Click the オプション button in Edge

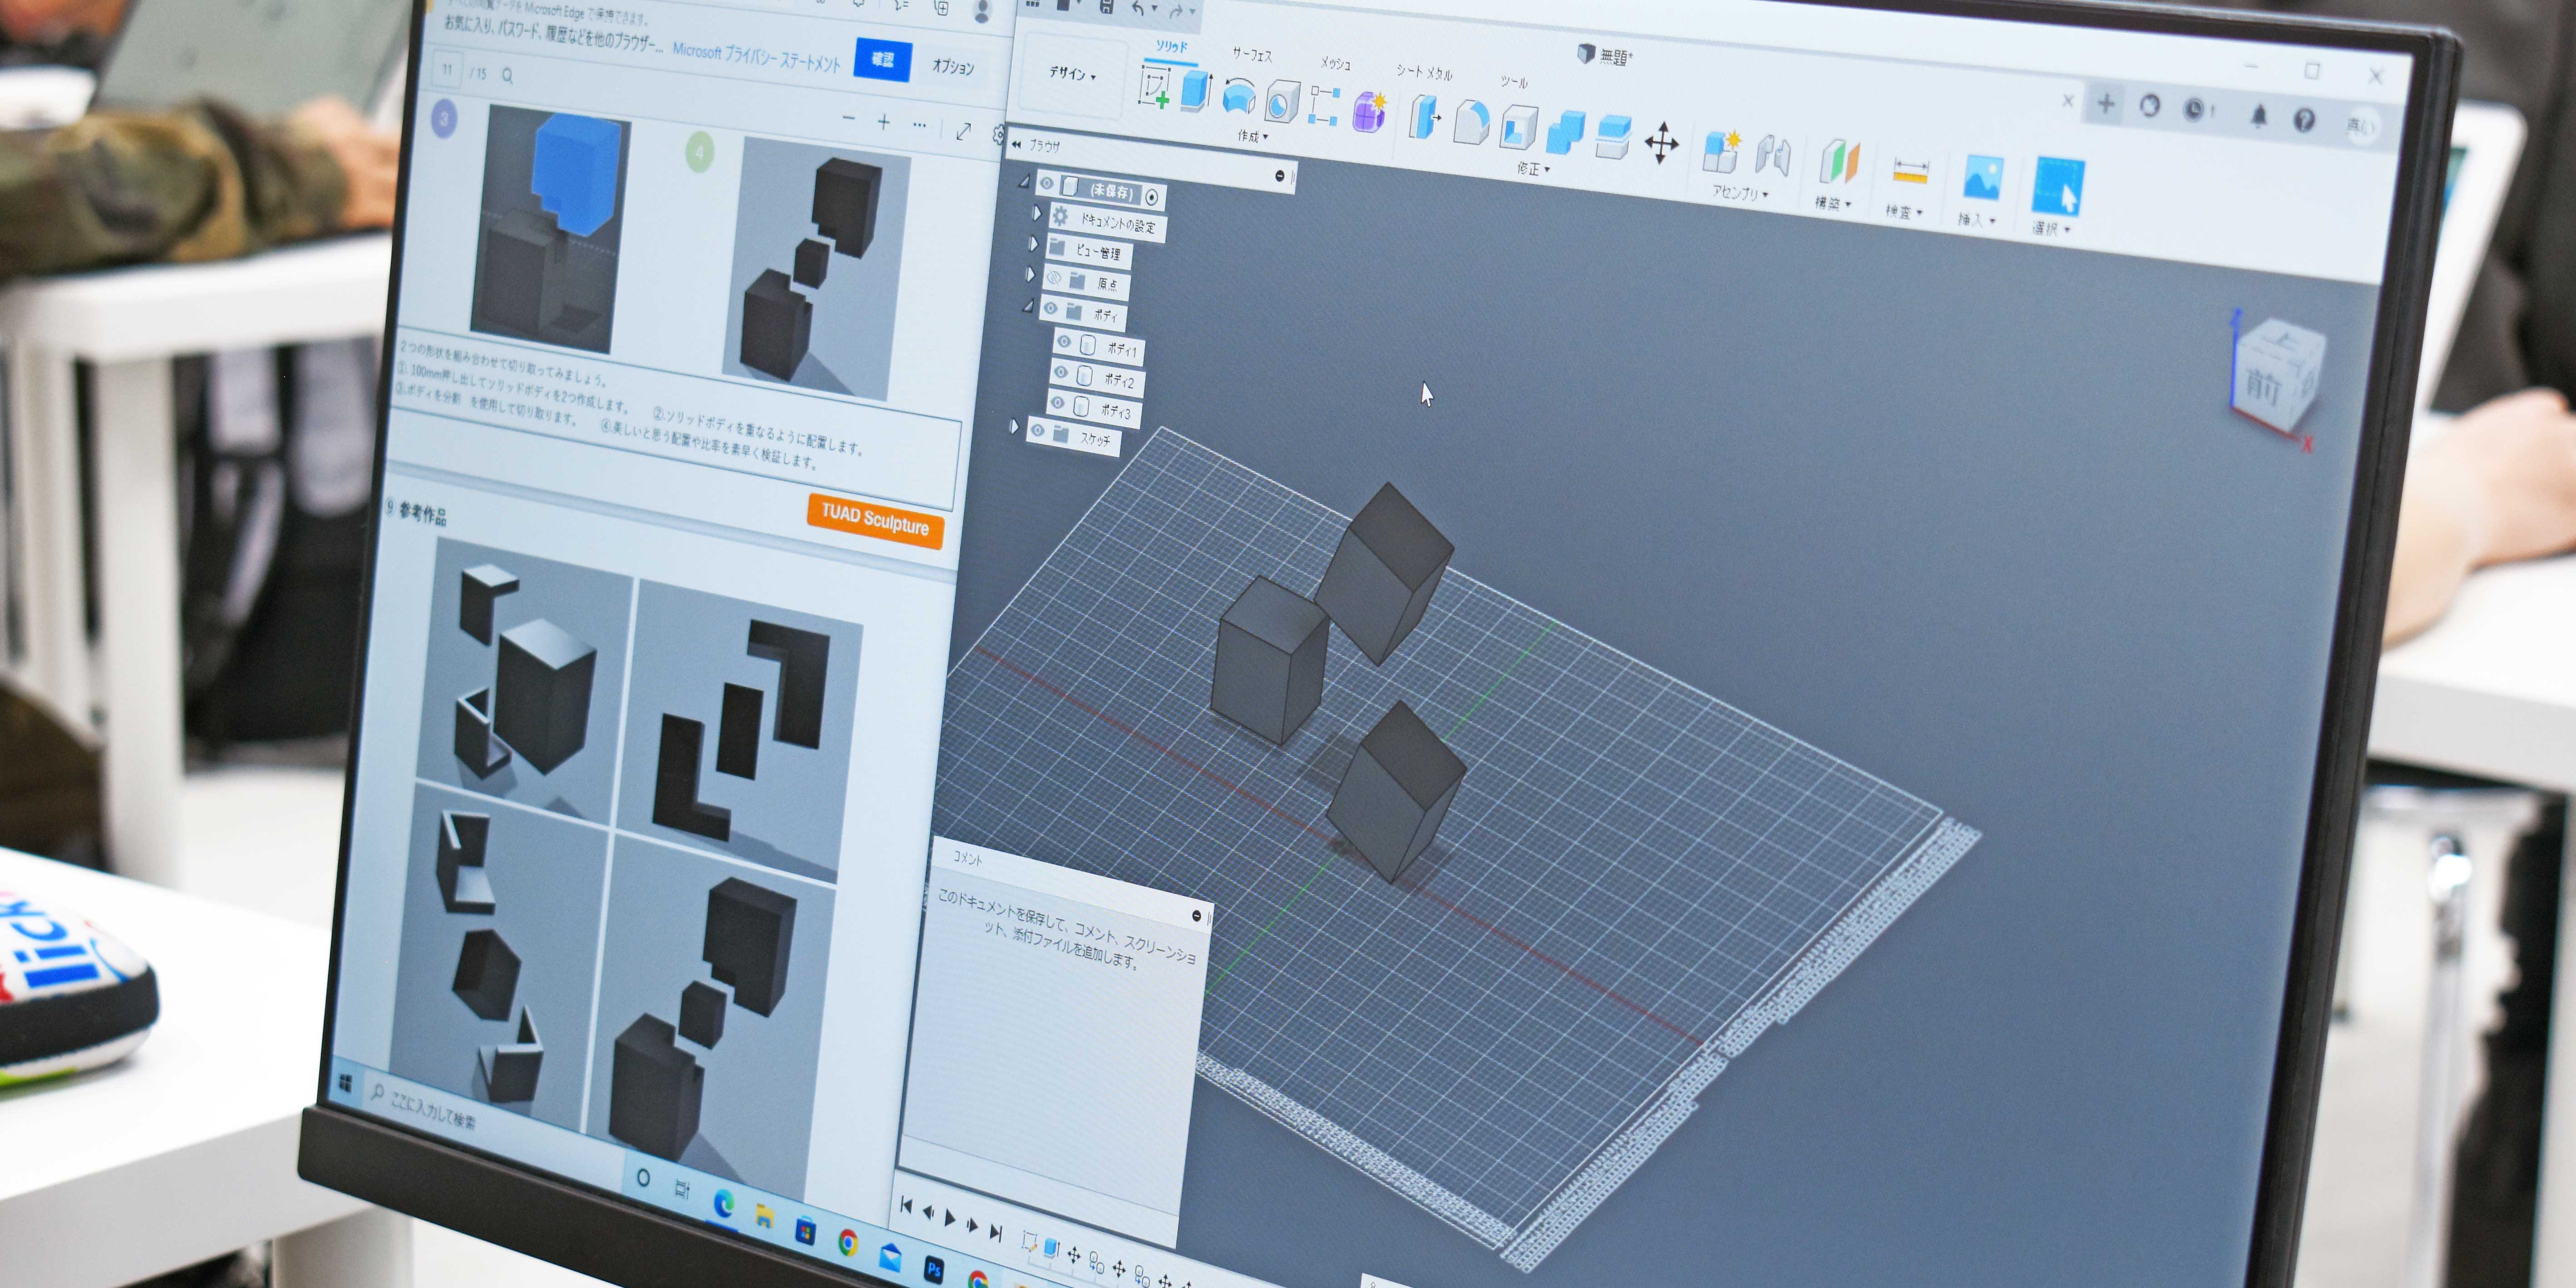pyautogui.click(x=952, y=67)
